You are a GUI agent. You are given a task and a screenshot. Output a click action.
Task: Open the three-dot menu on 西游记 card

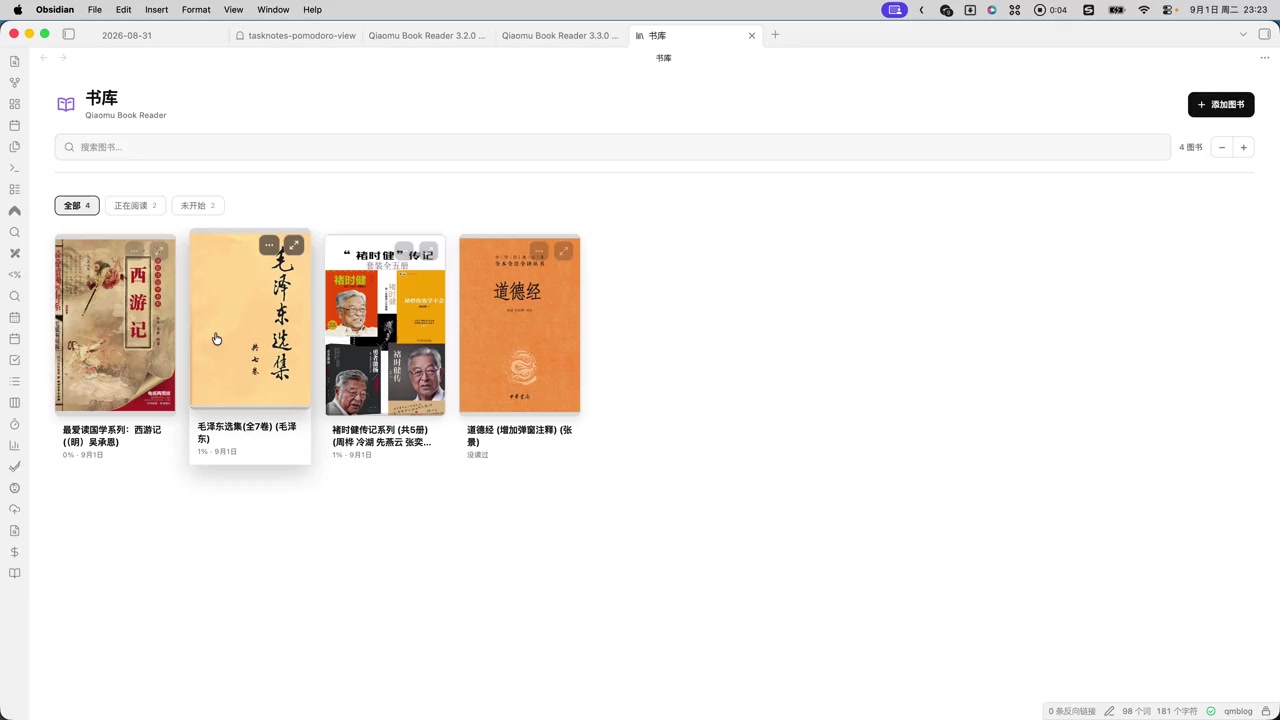click(134, 251)
